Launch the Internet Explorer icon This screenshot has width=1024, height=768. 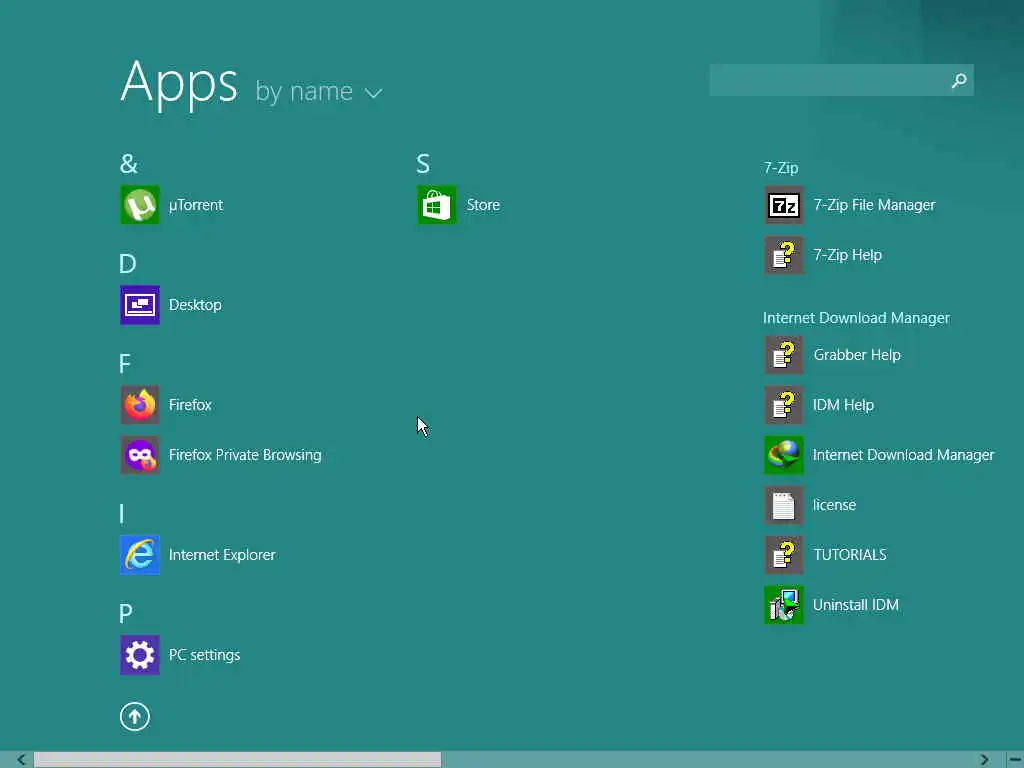pos(140,555)
